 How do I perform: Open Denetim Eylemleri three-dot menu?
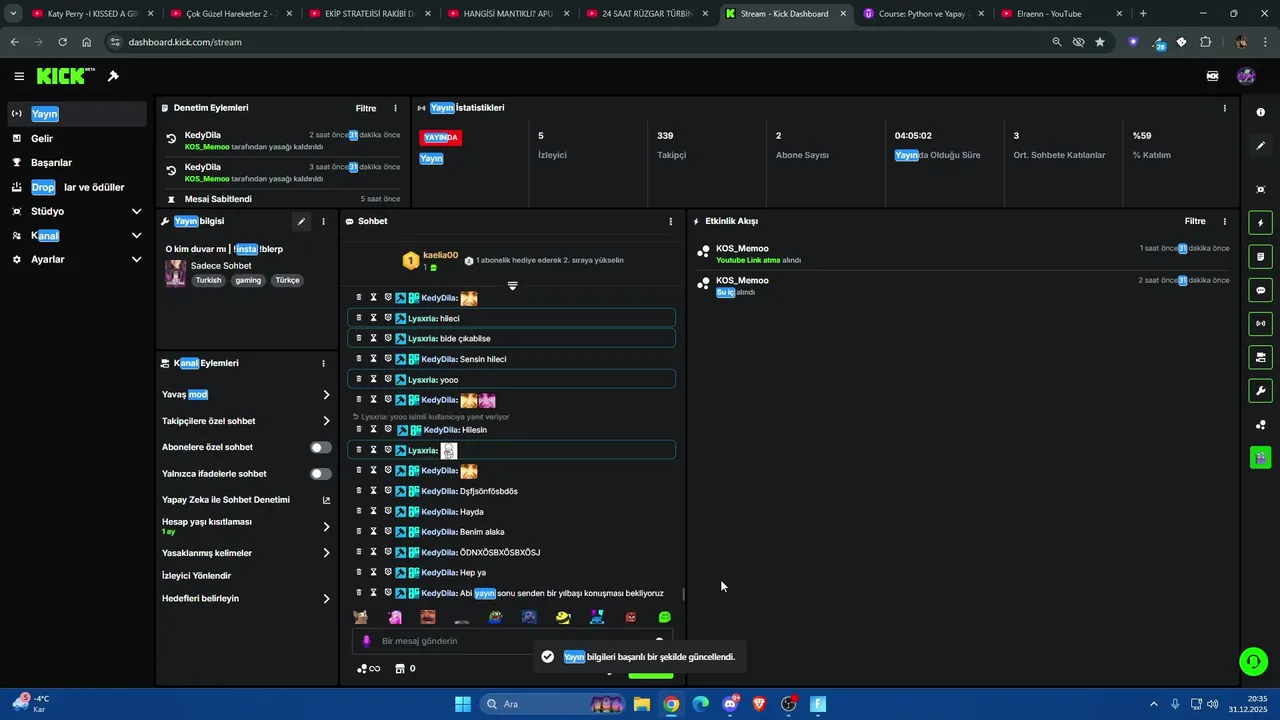pos(395,108)
